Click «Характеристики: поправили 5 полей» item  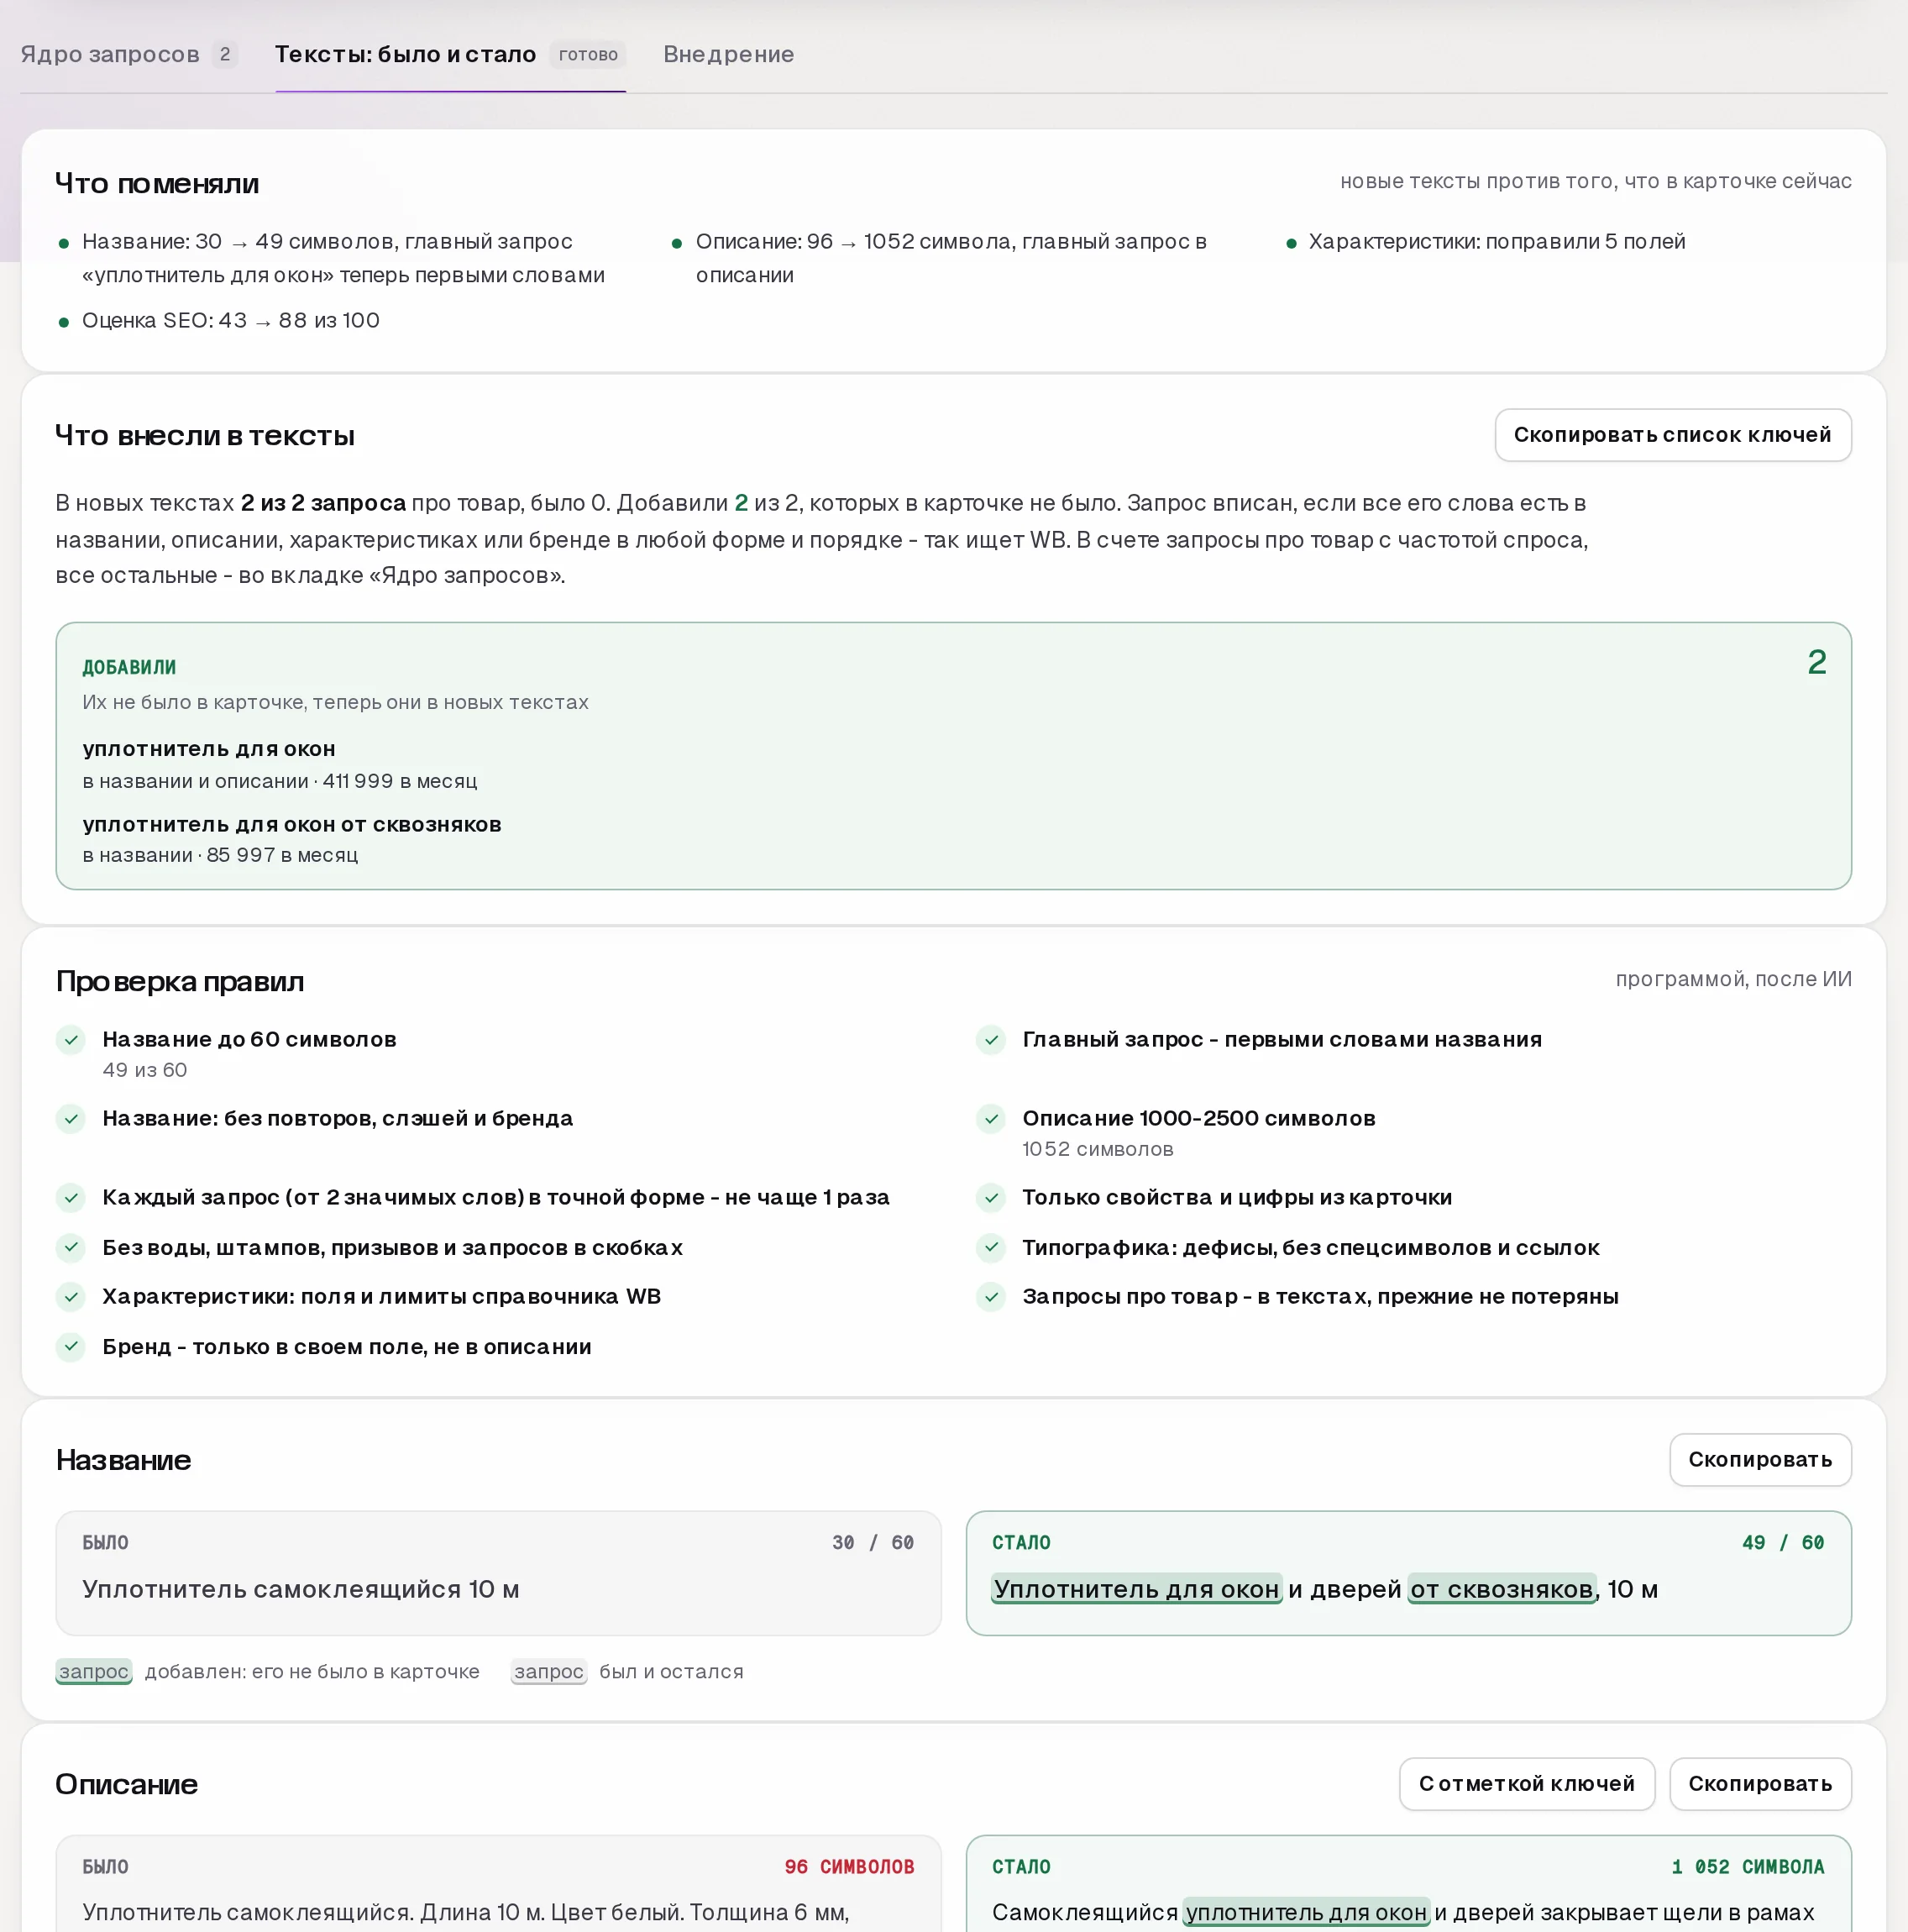(1497, 241)
